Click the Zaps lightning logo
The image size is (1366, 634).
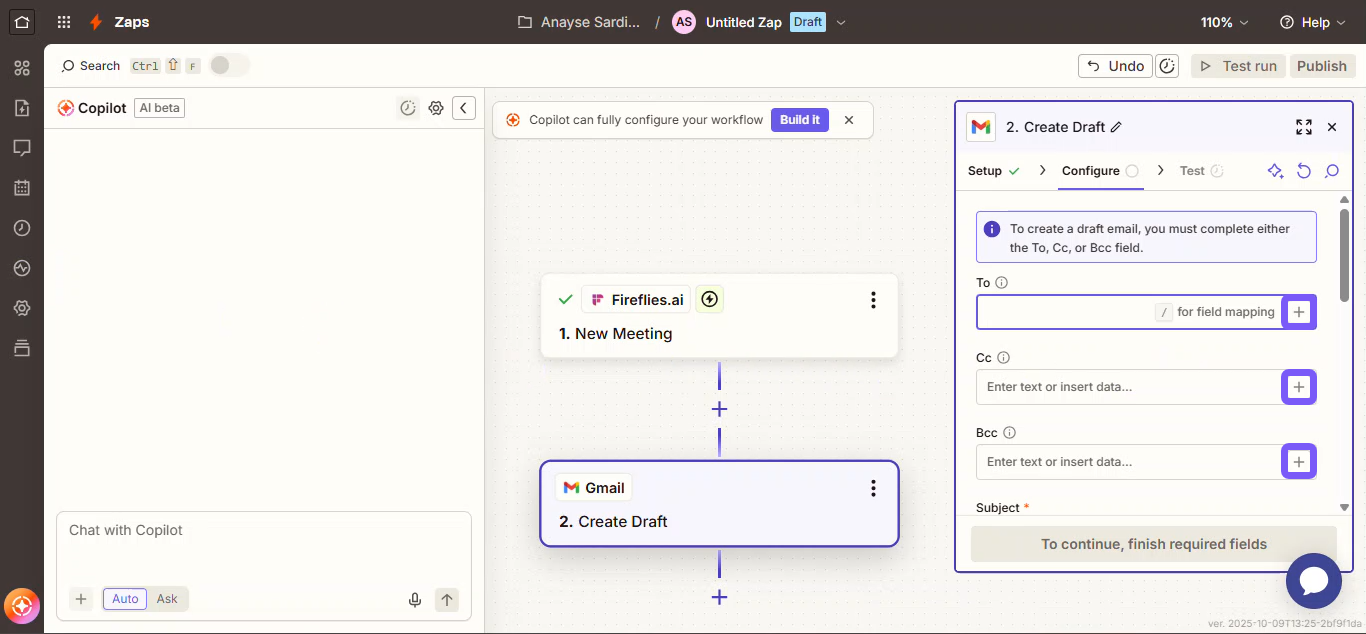(96, 22)
